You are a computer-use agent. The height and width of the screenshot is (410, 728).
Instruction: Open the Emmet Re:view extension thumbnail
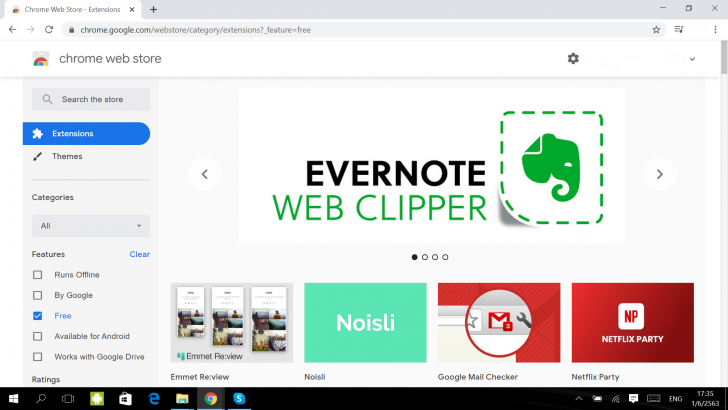tap(232, 323)
